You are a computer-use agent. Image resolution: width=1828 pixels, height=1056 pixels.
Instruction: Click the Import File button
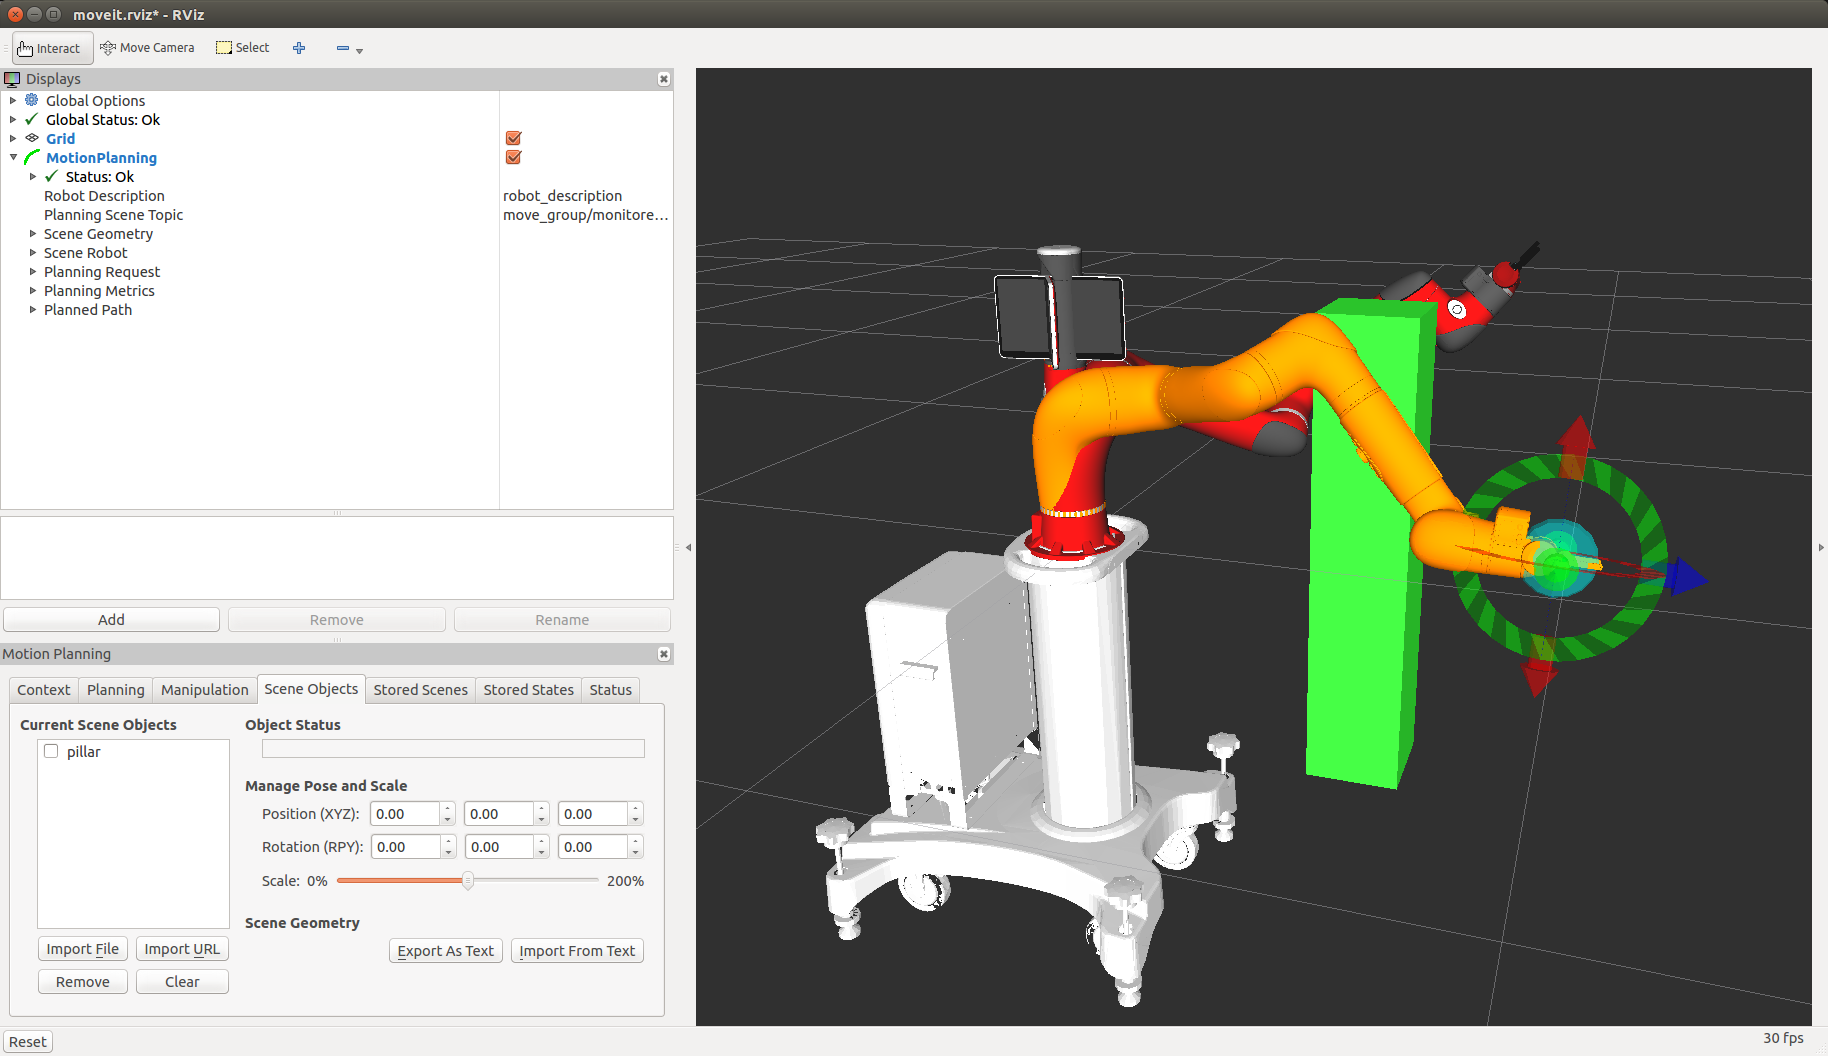coord(83,949)
